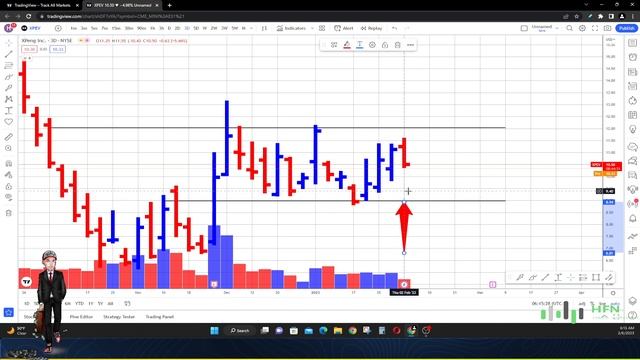640x360 pixels.
Task: Switch to the XPEV browser tab
Action: coord(122,5)
